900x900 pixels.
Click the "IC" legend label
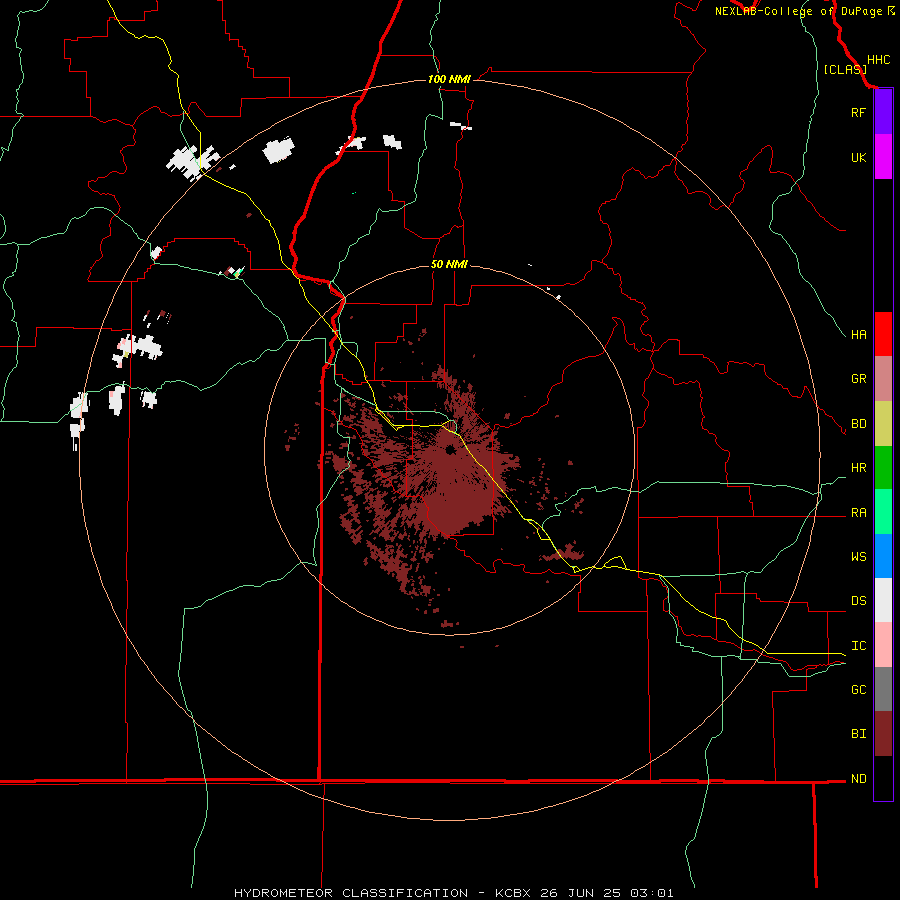pos(859,646)
